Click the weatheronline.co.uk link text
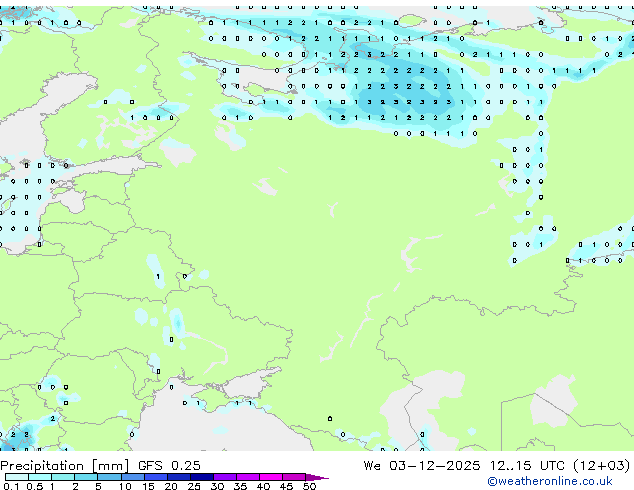Screen dimensions: 634x490 click(x=550, y=481)
